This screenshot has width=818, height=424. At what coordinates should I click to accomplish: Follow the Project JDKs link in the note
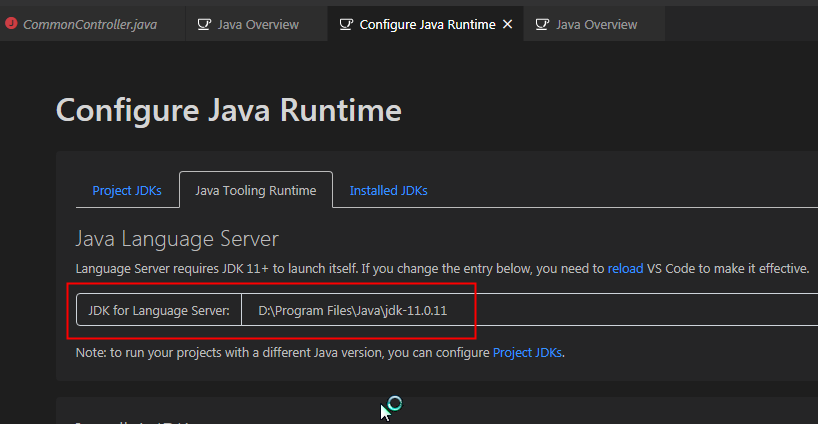pos(528,352)
